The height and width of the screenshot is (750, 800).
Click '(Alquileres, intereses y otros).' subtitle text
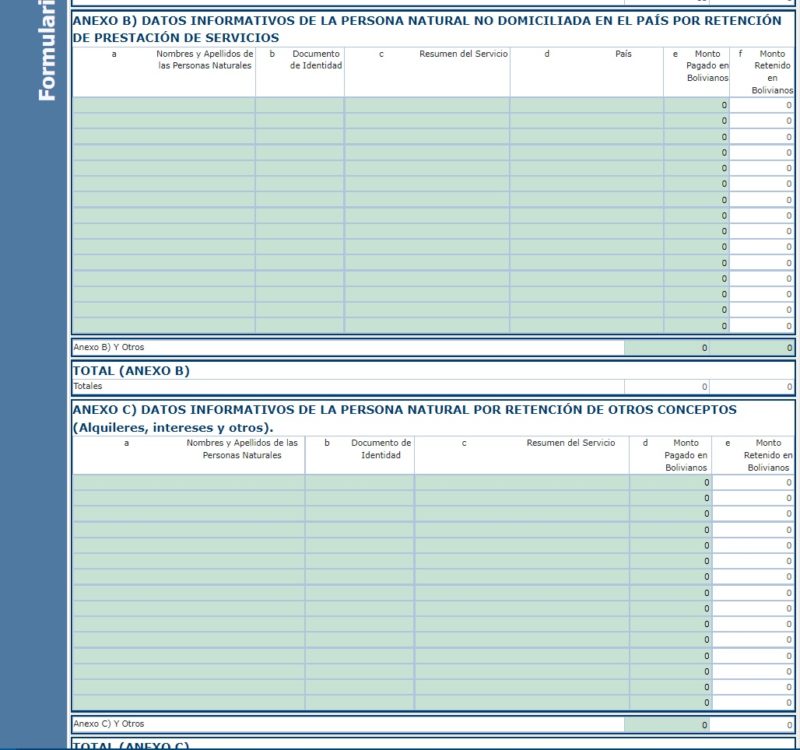[x=173, y=428]
